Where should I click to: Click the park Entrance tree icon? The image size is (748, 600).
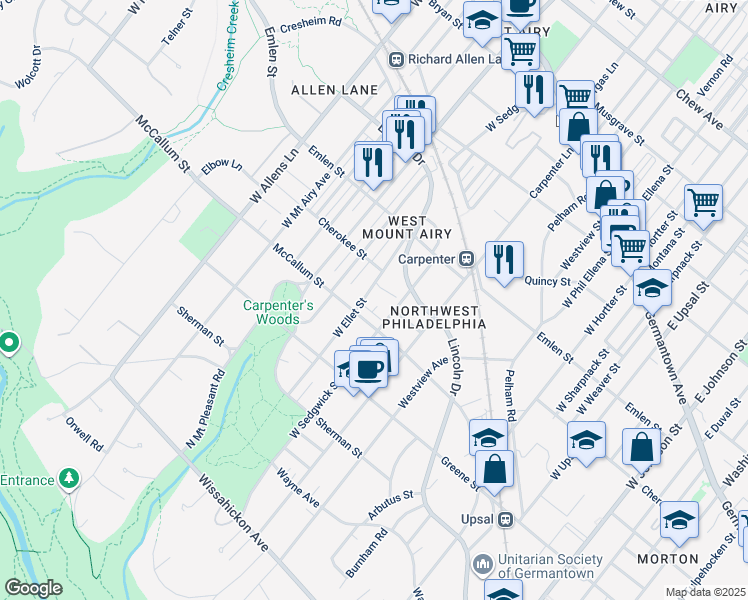tap(69, 478)
